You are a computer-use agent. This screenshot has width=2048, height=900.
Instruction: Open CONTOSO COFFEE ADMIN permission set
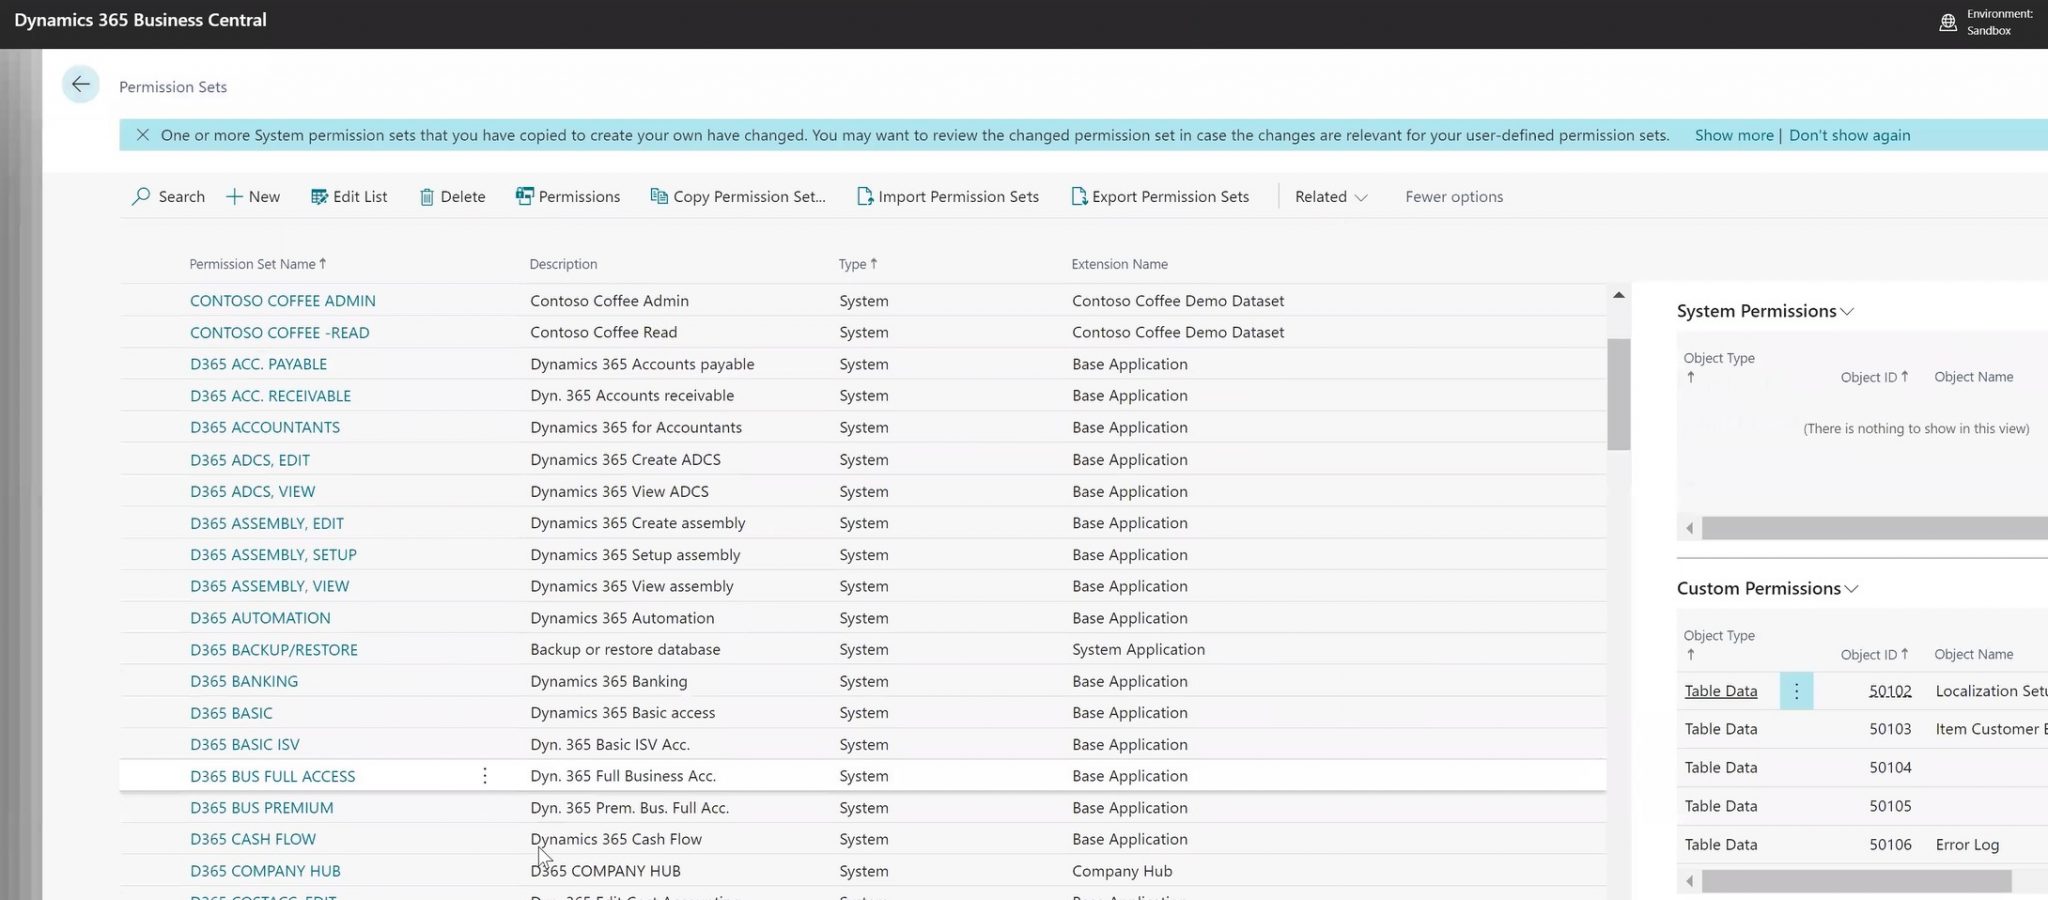click(x=283, y=301)
